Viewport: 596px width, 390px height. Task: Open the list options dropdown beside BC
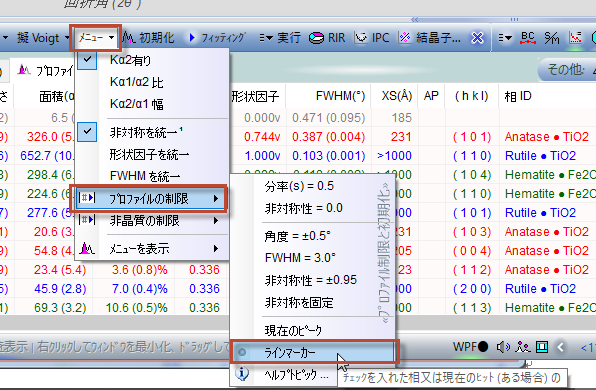click(x=505, y=38)
